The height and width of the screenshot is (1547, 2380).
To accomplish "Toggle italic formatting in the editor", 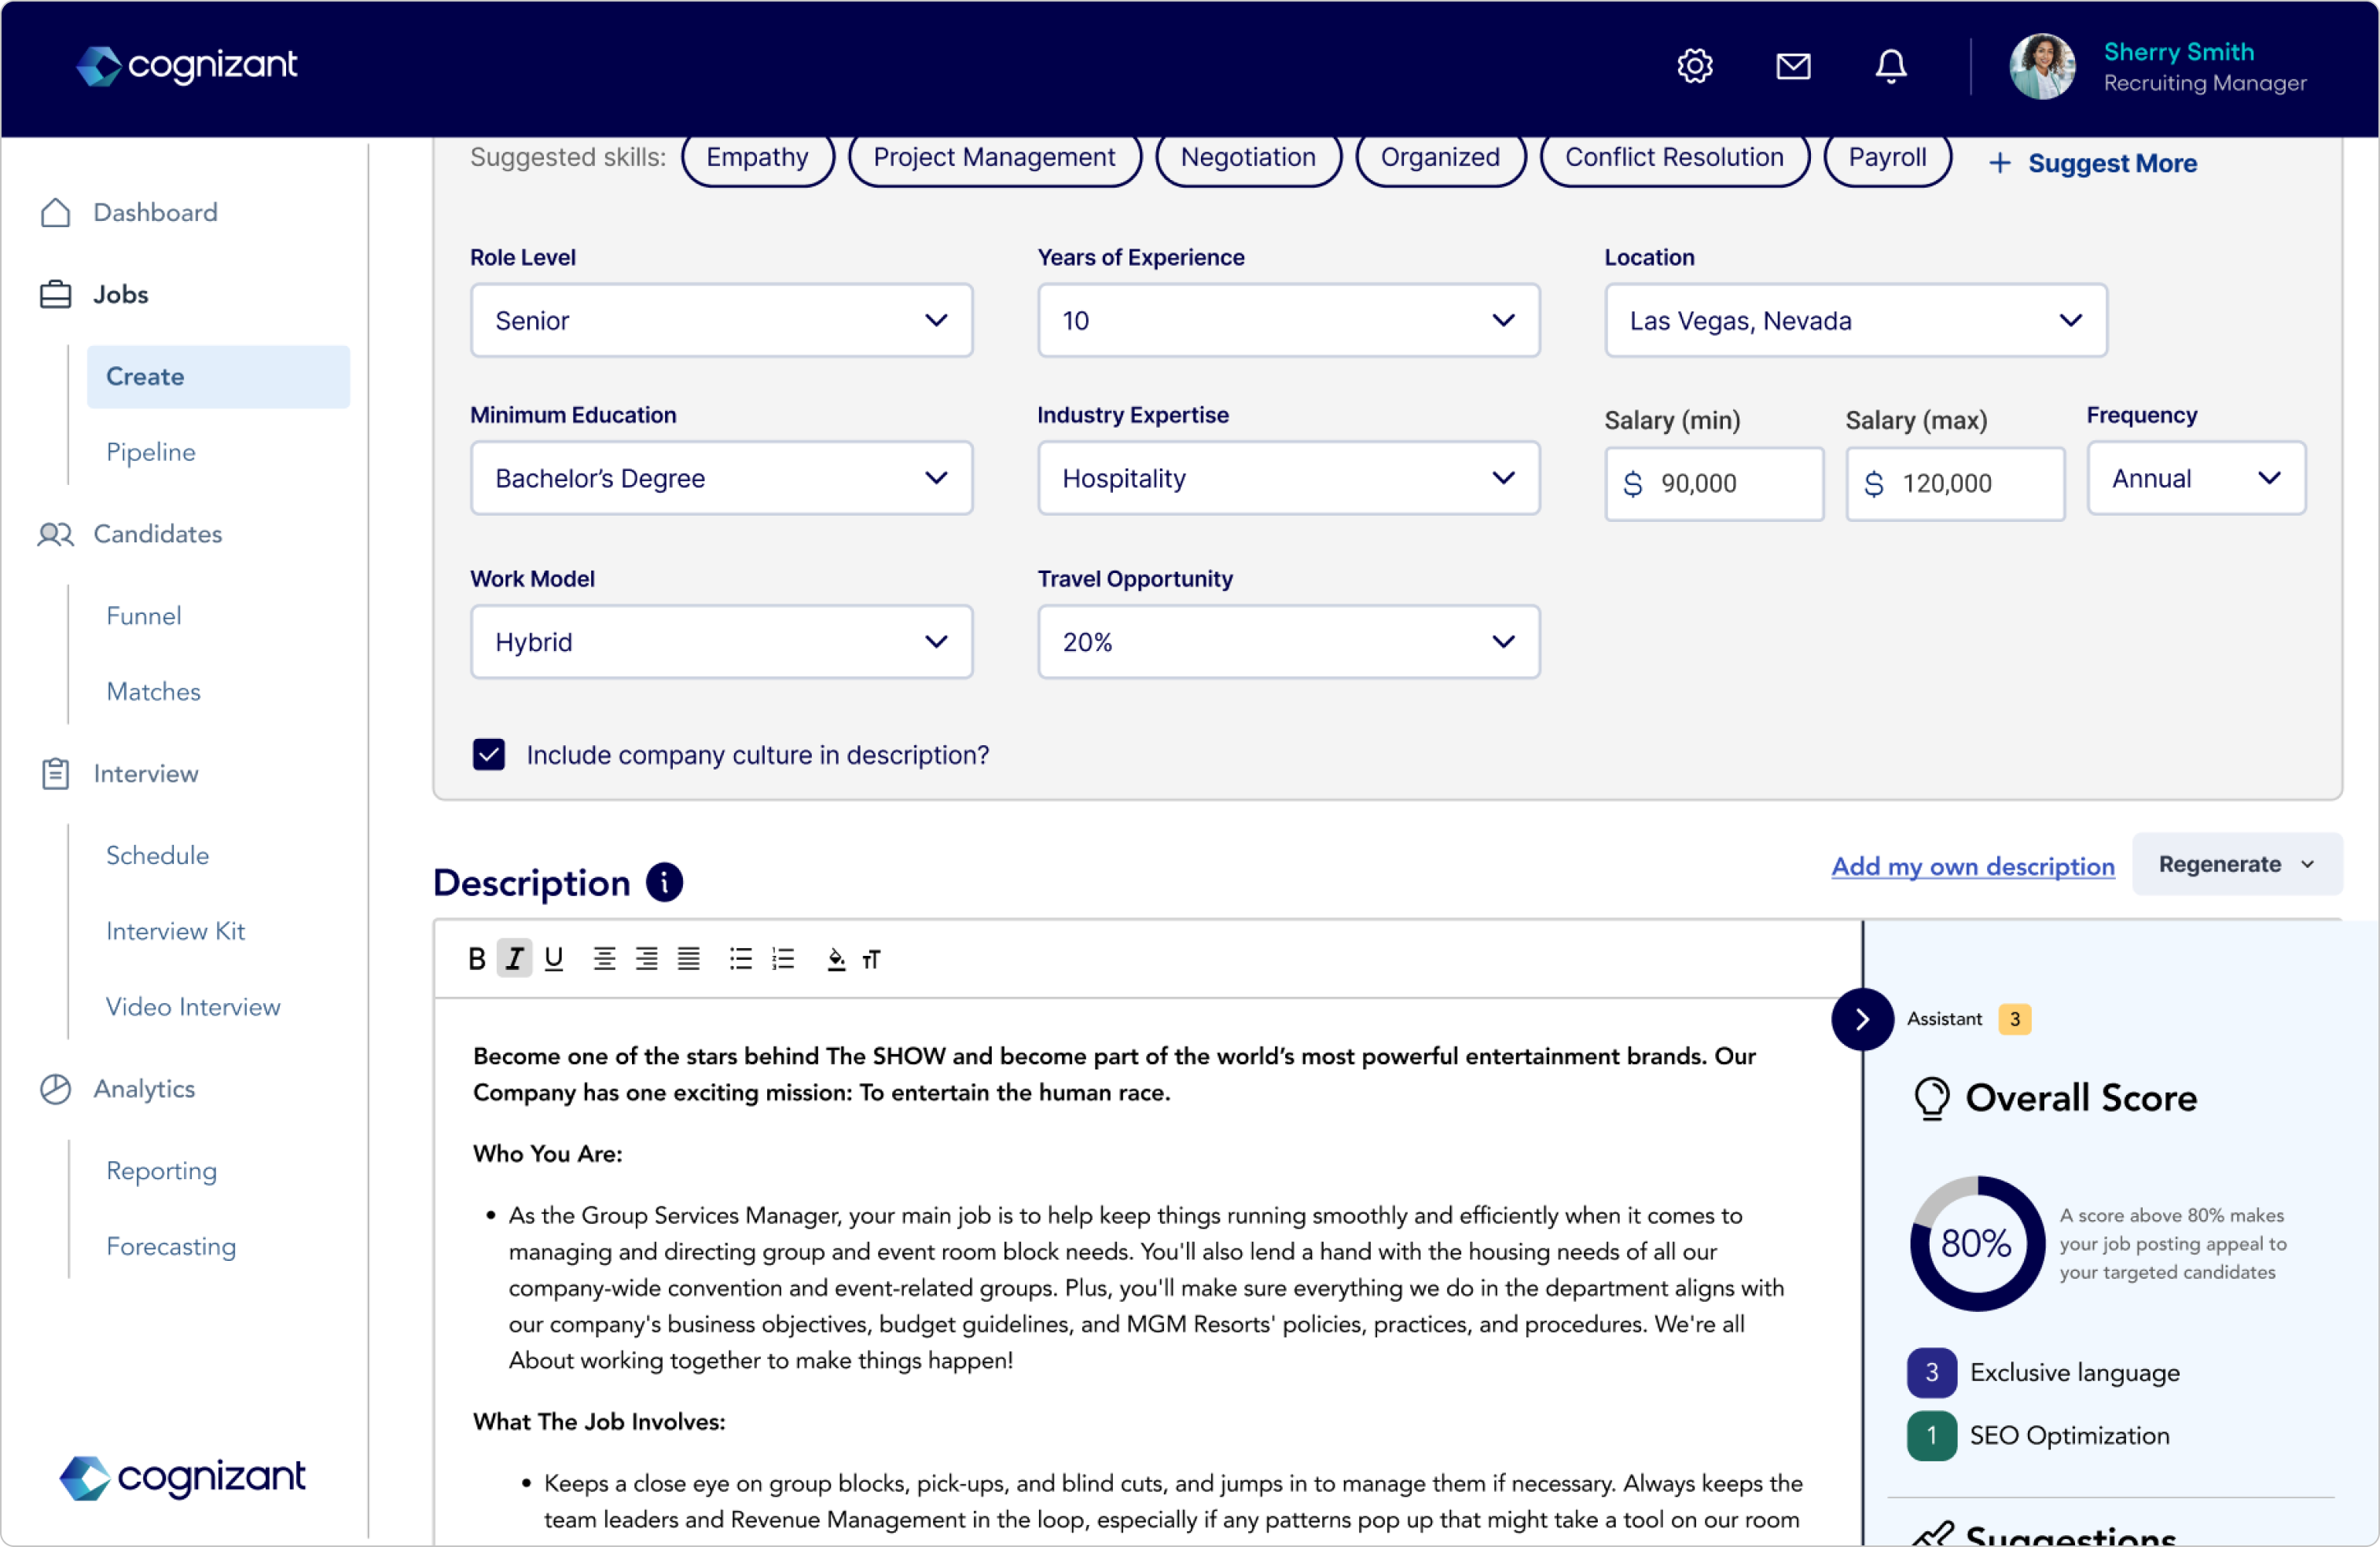I will click(514, 958).
